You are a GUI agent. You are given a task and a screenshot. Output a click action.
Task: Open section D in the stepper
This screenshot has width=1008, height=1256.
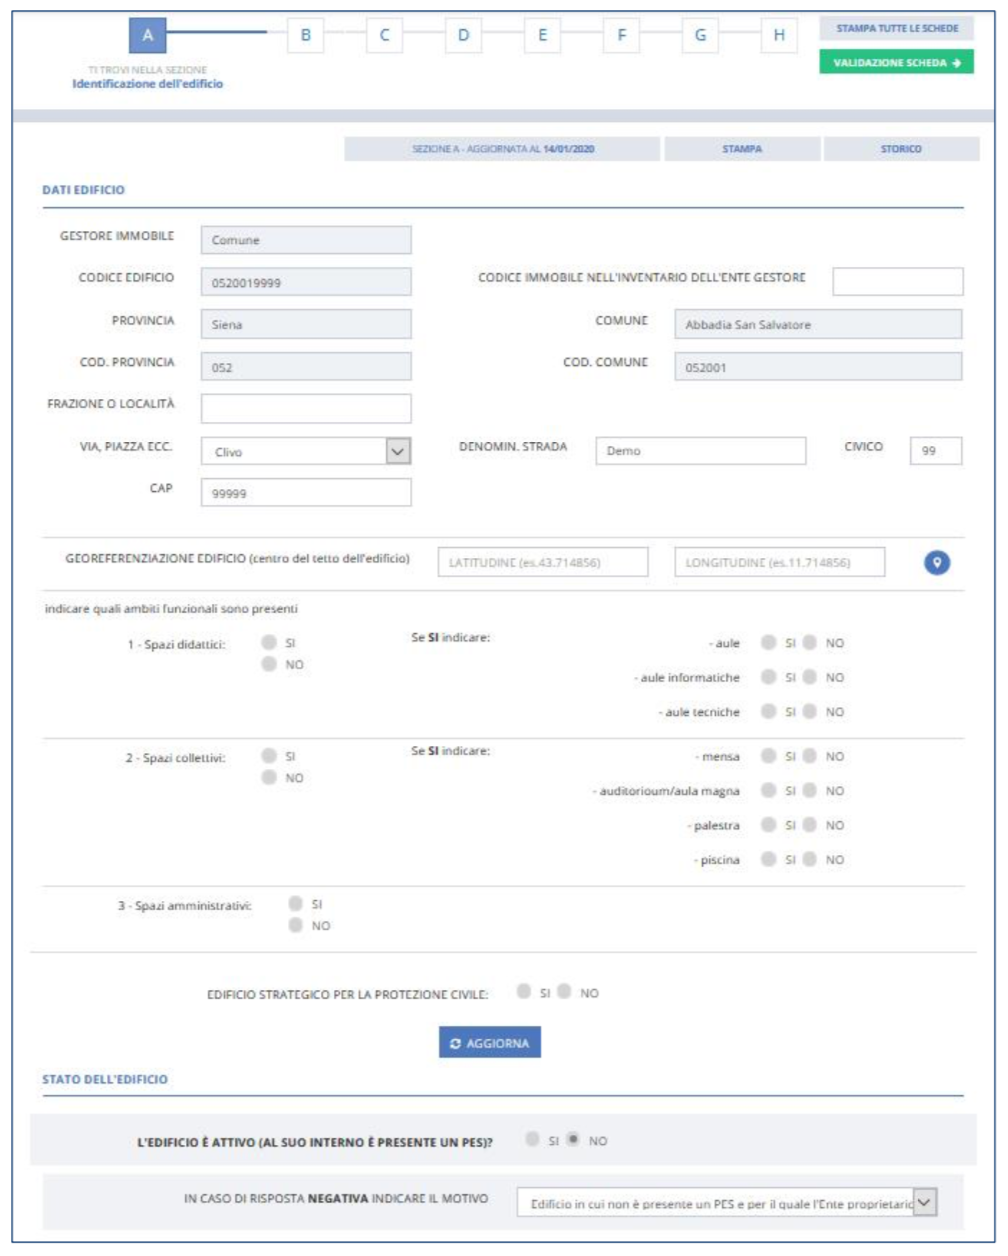click(x=463, y=35)
